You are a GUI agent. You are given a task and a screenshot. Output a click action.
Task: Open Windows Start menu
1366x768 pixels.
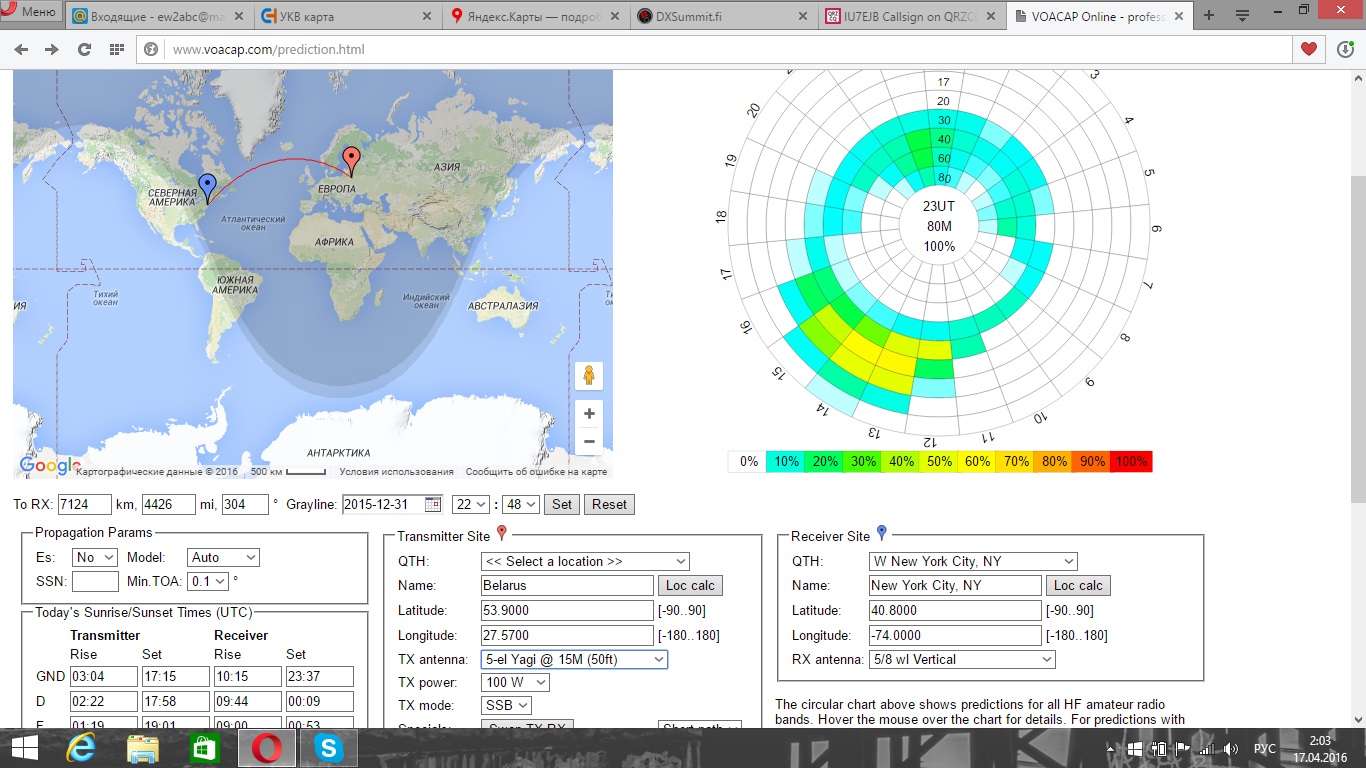click(x=24, y=748)
